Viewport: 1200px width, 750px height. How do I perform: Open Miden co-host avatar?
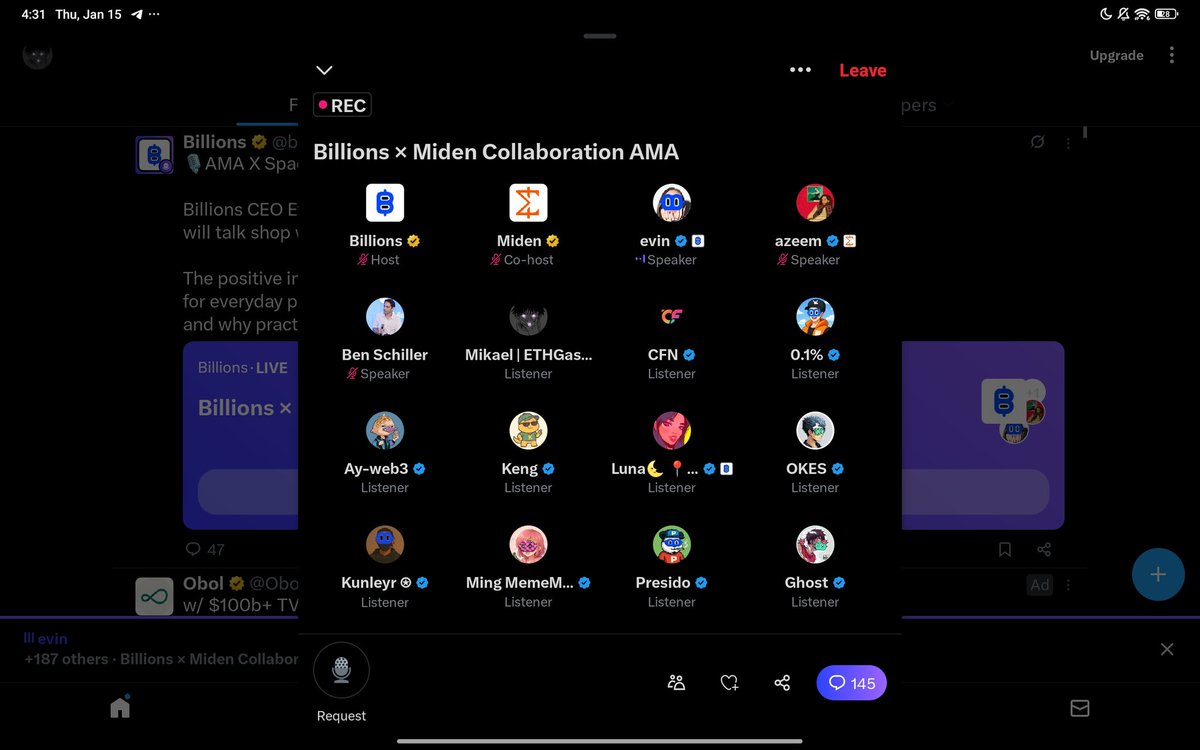(528, 203)
